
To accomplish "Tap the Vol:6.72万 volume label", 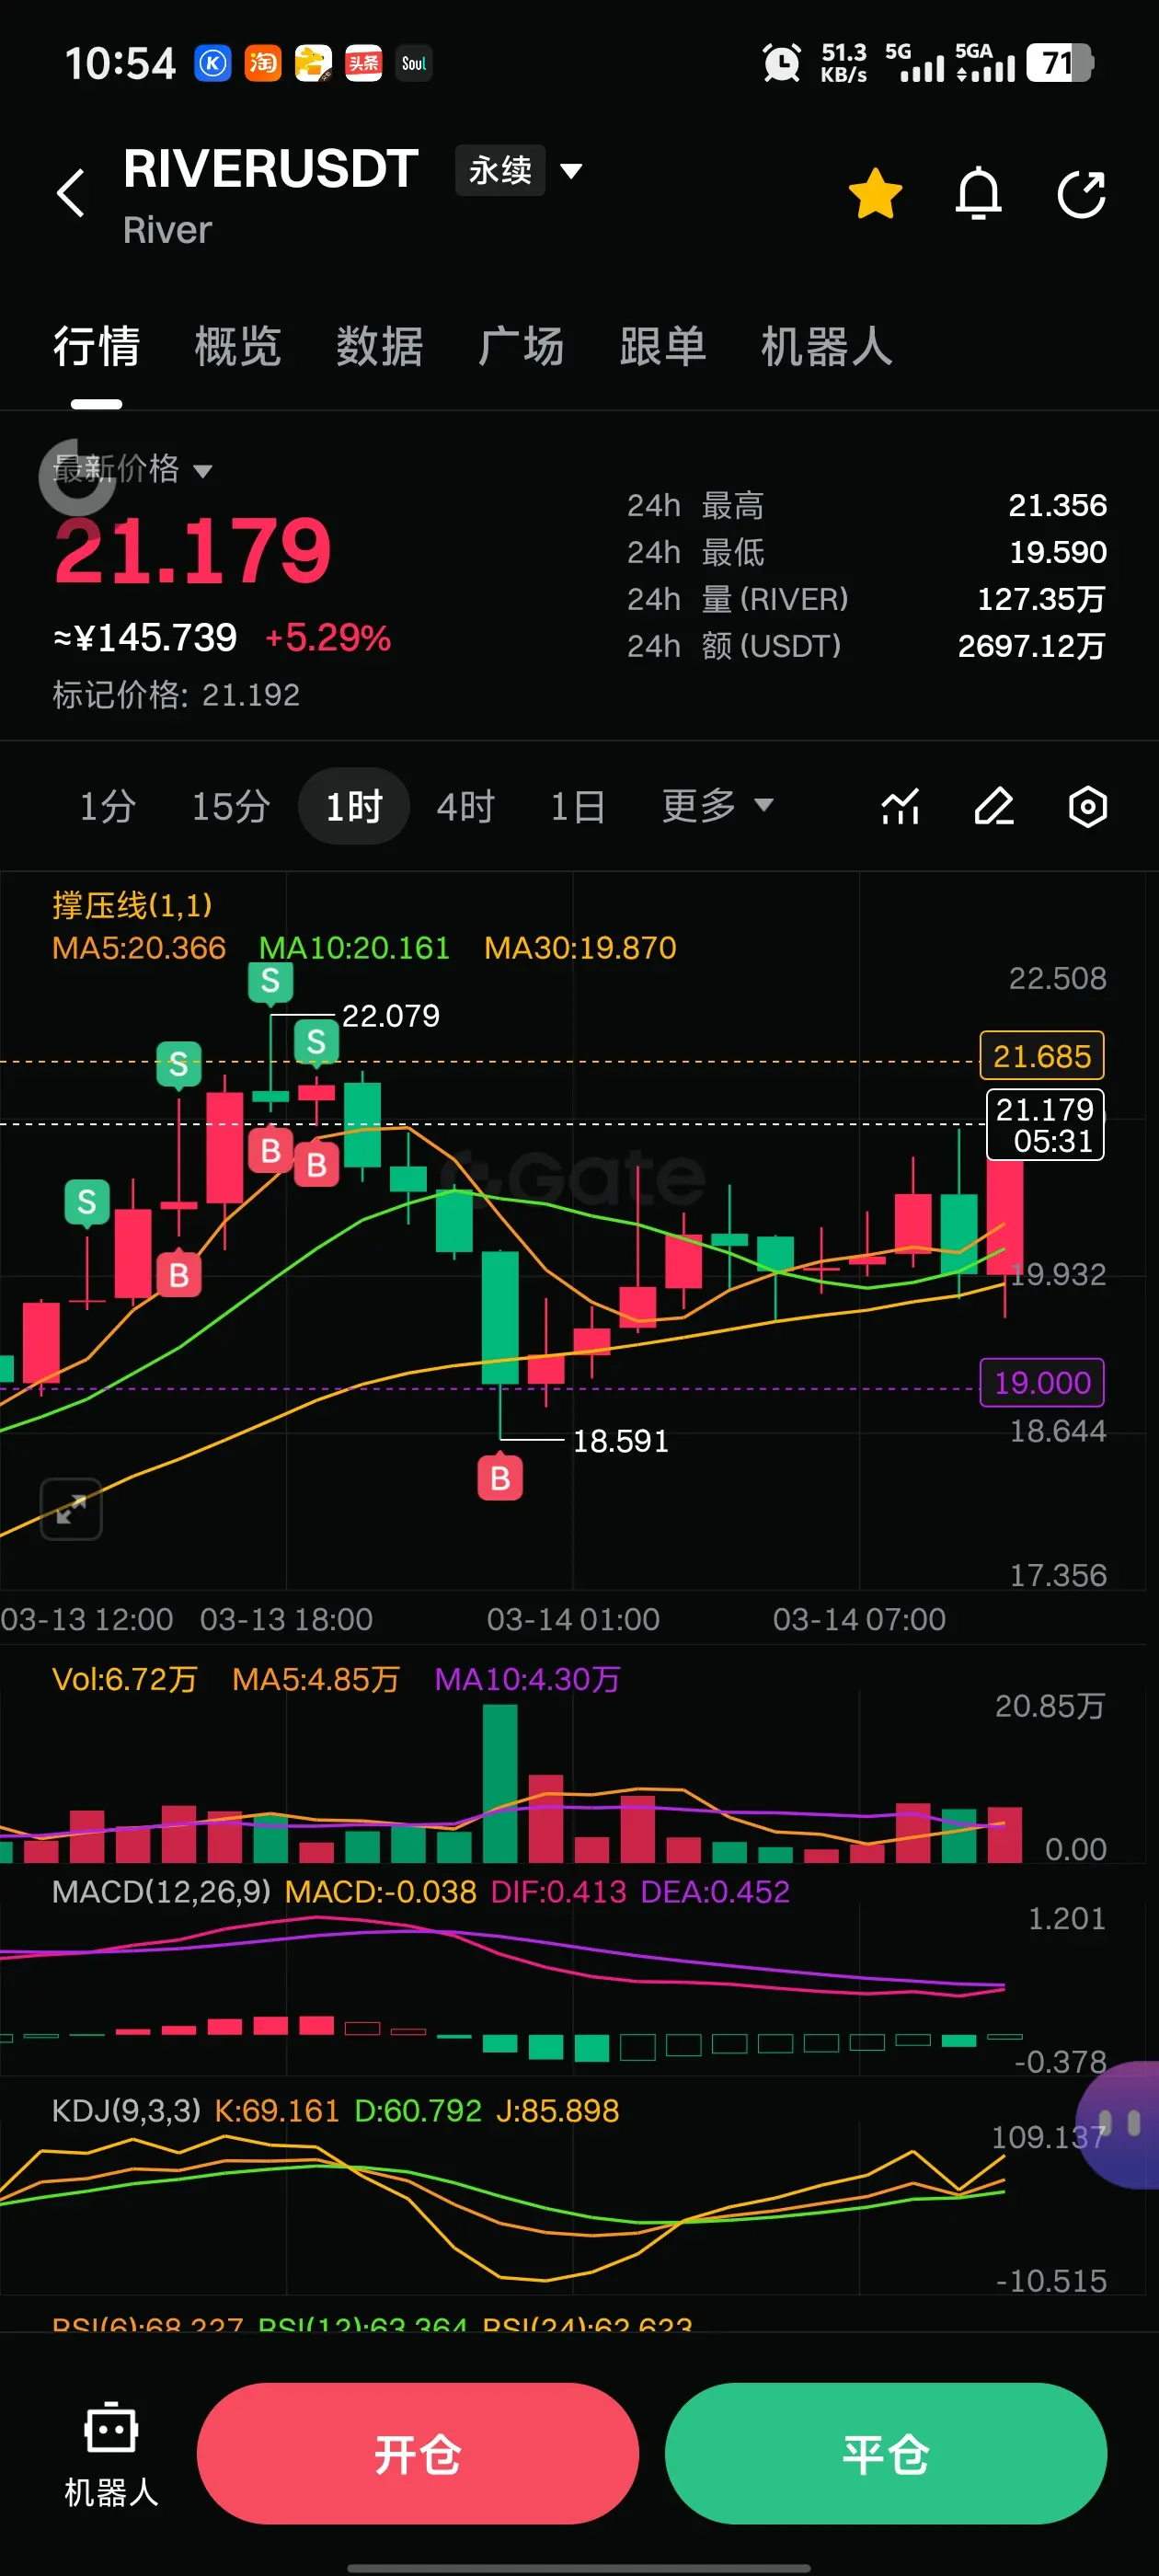I will point(125,1678).
